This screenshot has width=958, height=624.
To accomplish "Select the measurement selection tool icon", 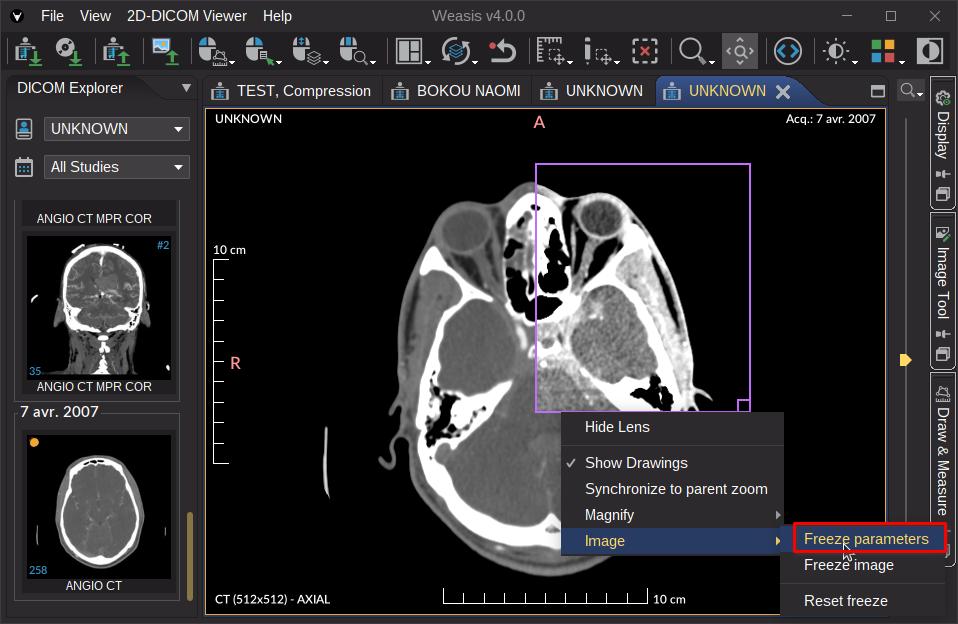I will (550, 51).
